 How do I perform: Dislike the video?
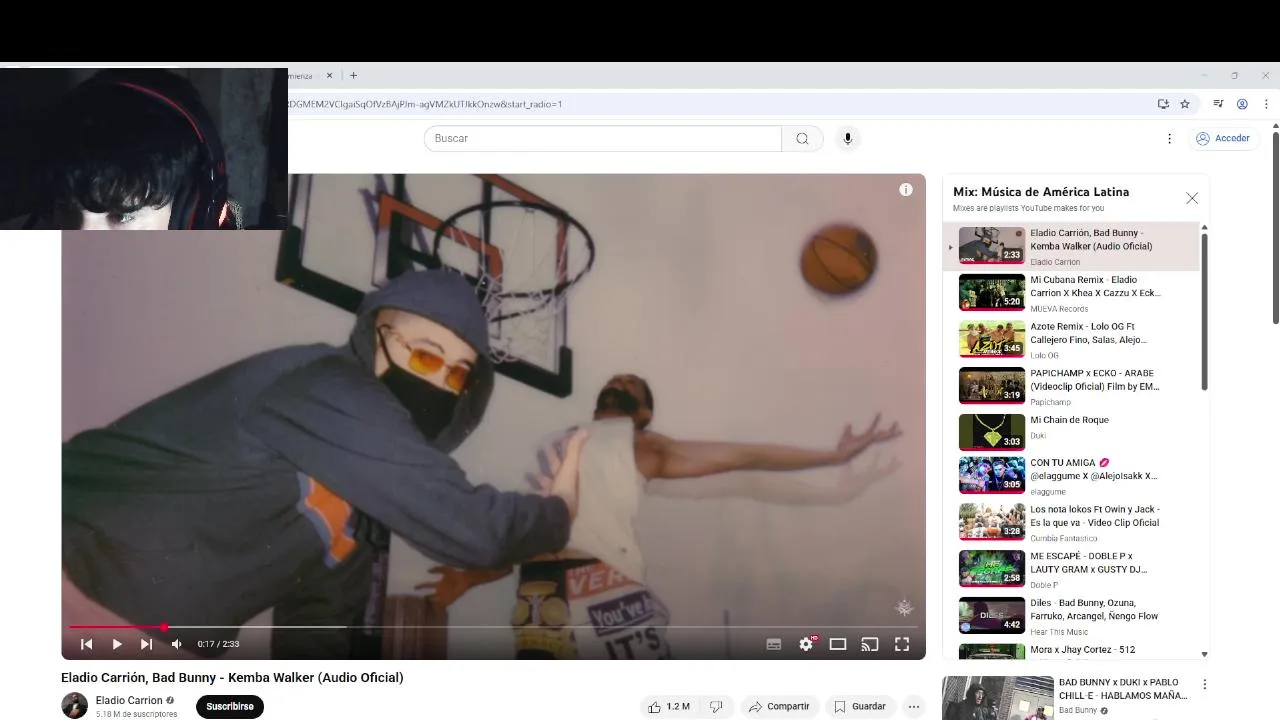coord(716,706)
